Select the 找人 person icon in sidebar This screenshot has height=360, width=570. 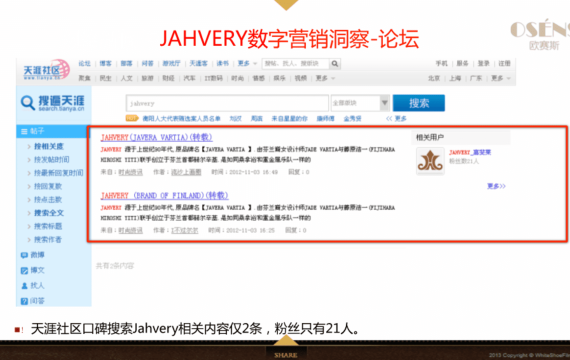point(24,286)
